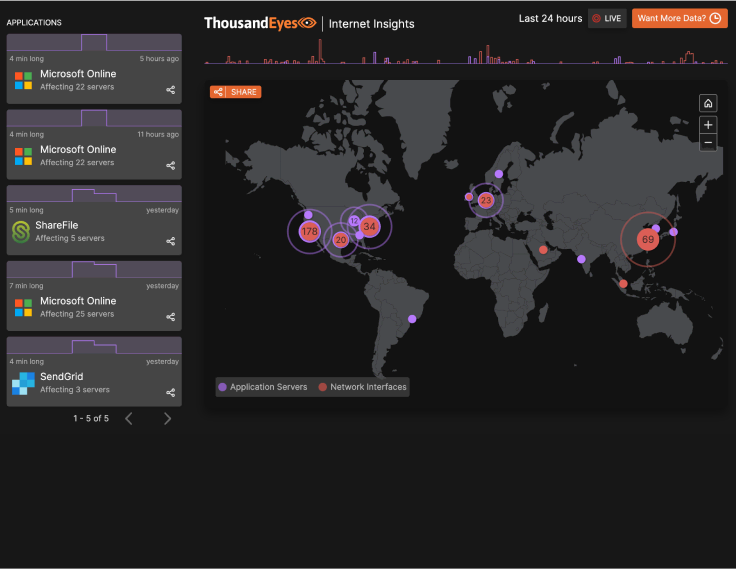Go to next page of applications
Image resolution: width=736 pixels, height=569 pixels.
pos(167,418)
